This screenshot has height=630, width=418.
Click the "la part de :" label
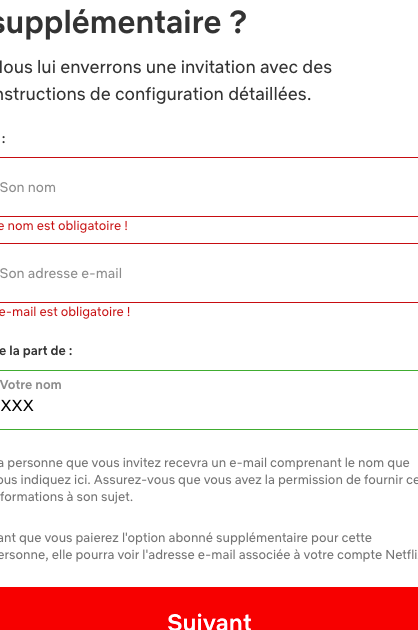(41, 351)
